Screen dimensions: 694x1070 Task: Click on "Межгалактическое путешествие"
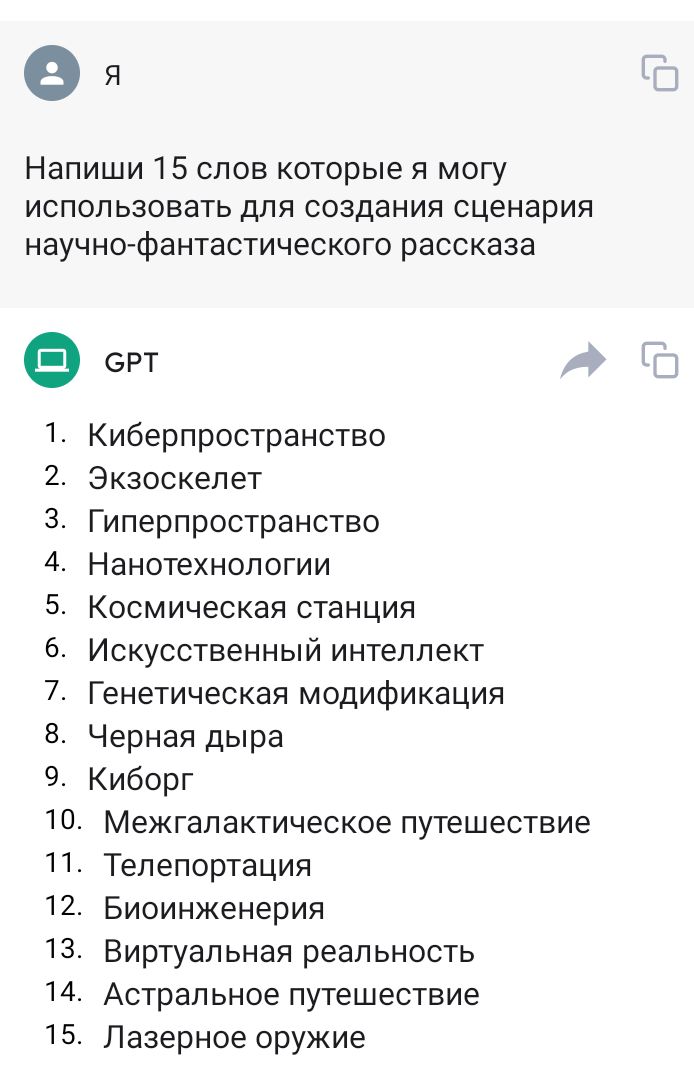(347, 823)
